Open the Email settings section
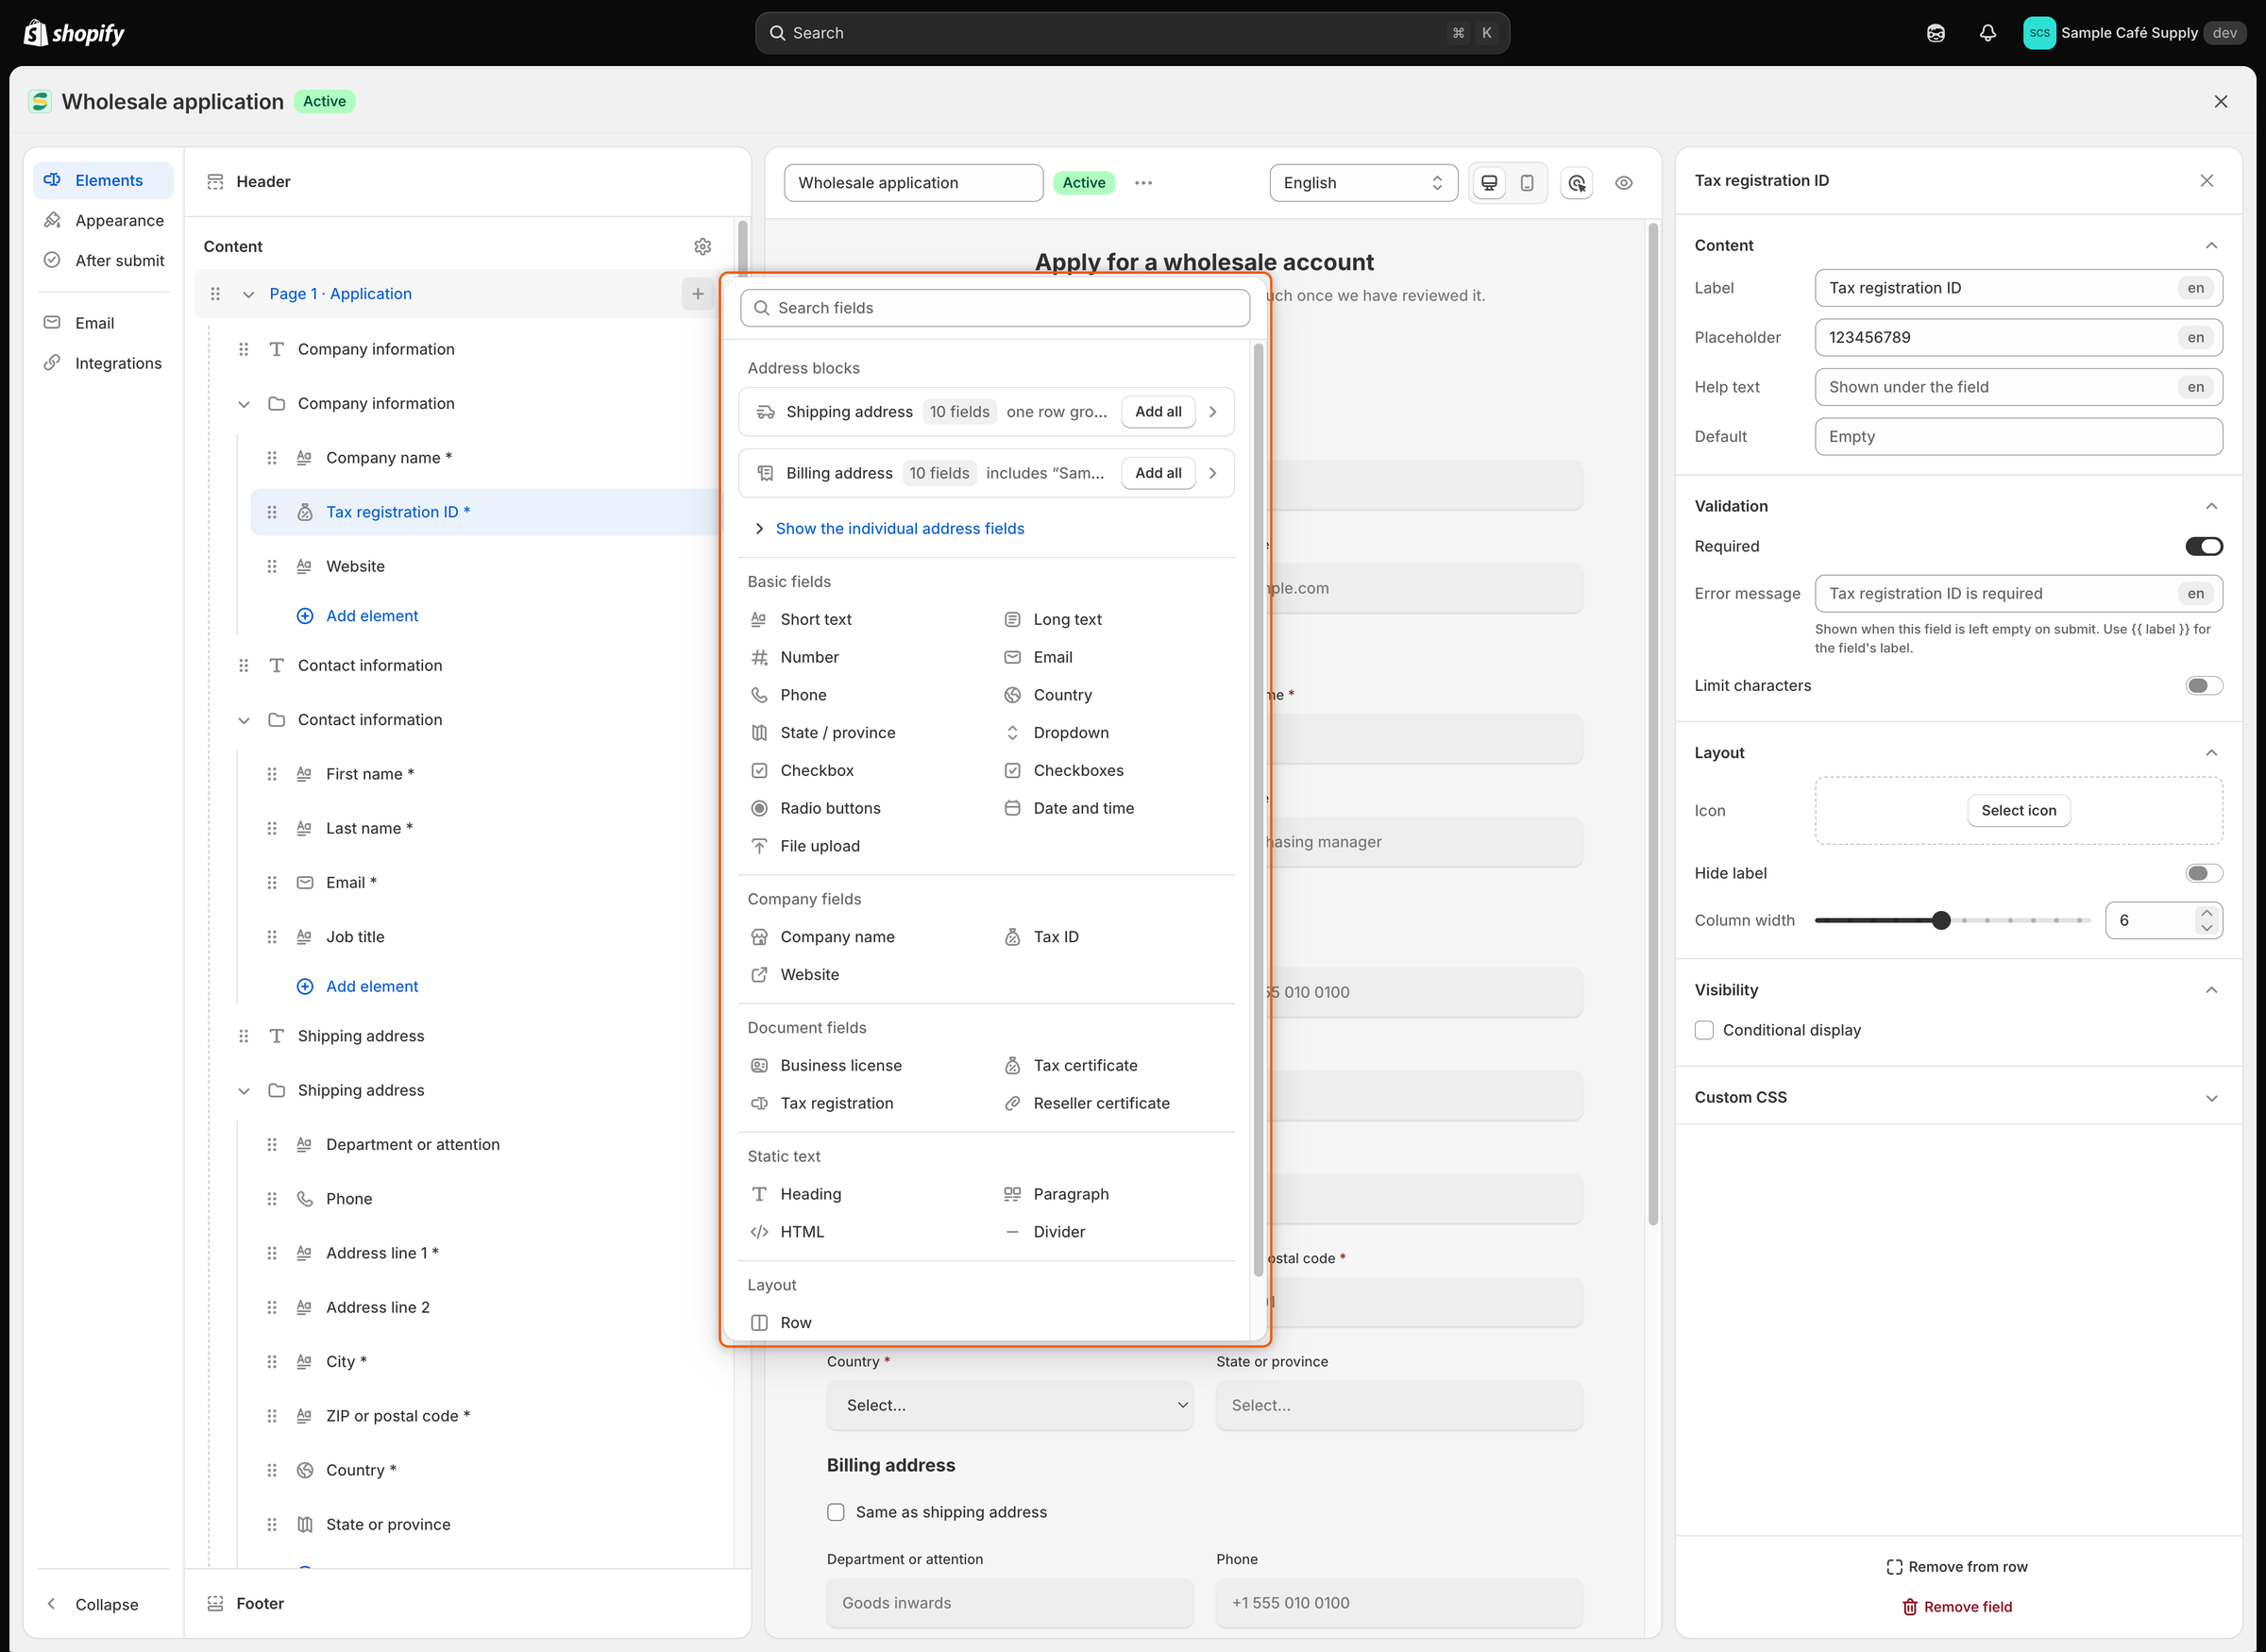This screenshot has height=1652, width=2266. pyautogui.click(x=103, y=323)
